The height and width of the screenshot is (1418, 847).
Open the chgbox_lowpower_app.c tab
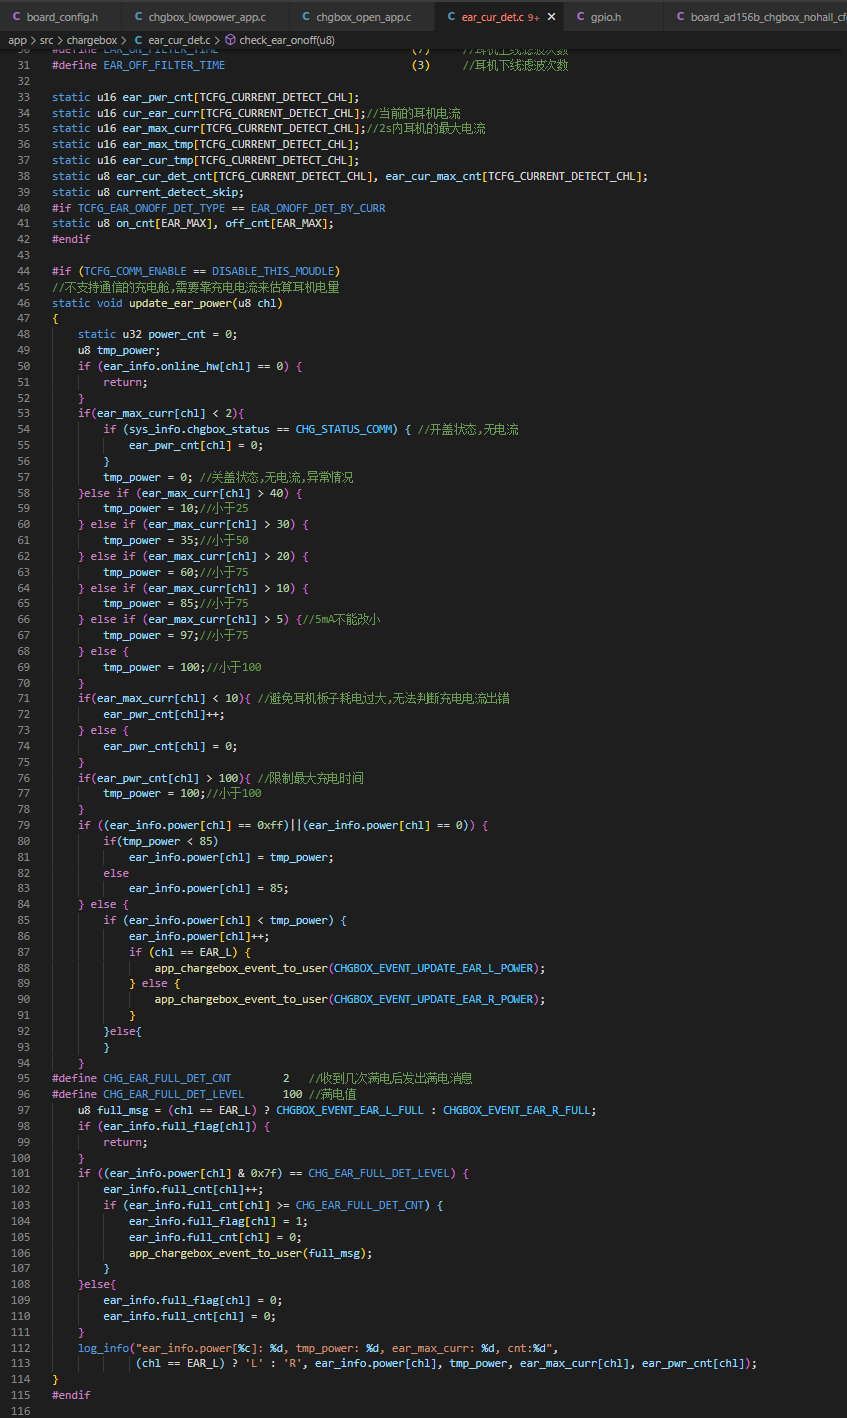(x=207, y=17)
